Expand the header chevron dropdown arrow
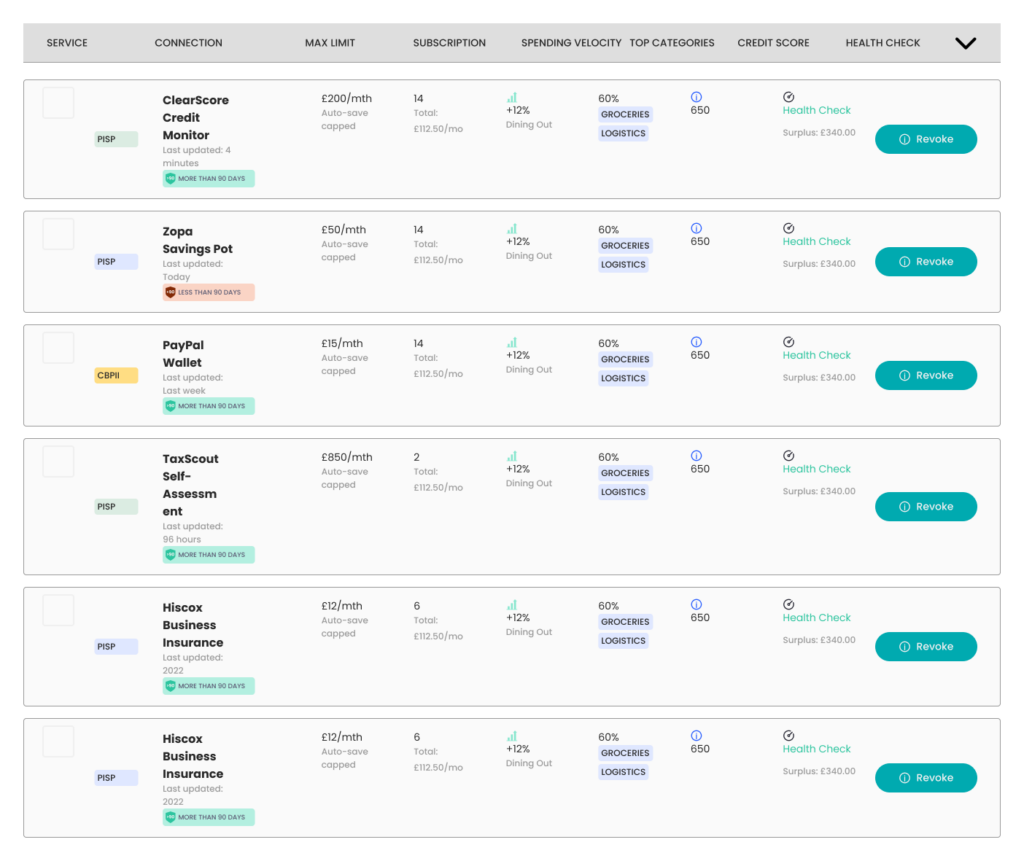 (x=965, y=43)
